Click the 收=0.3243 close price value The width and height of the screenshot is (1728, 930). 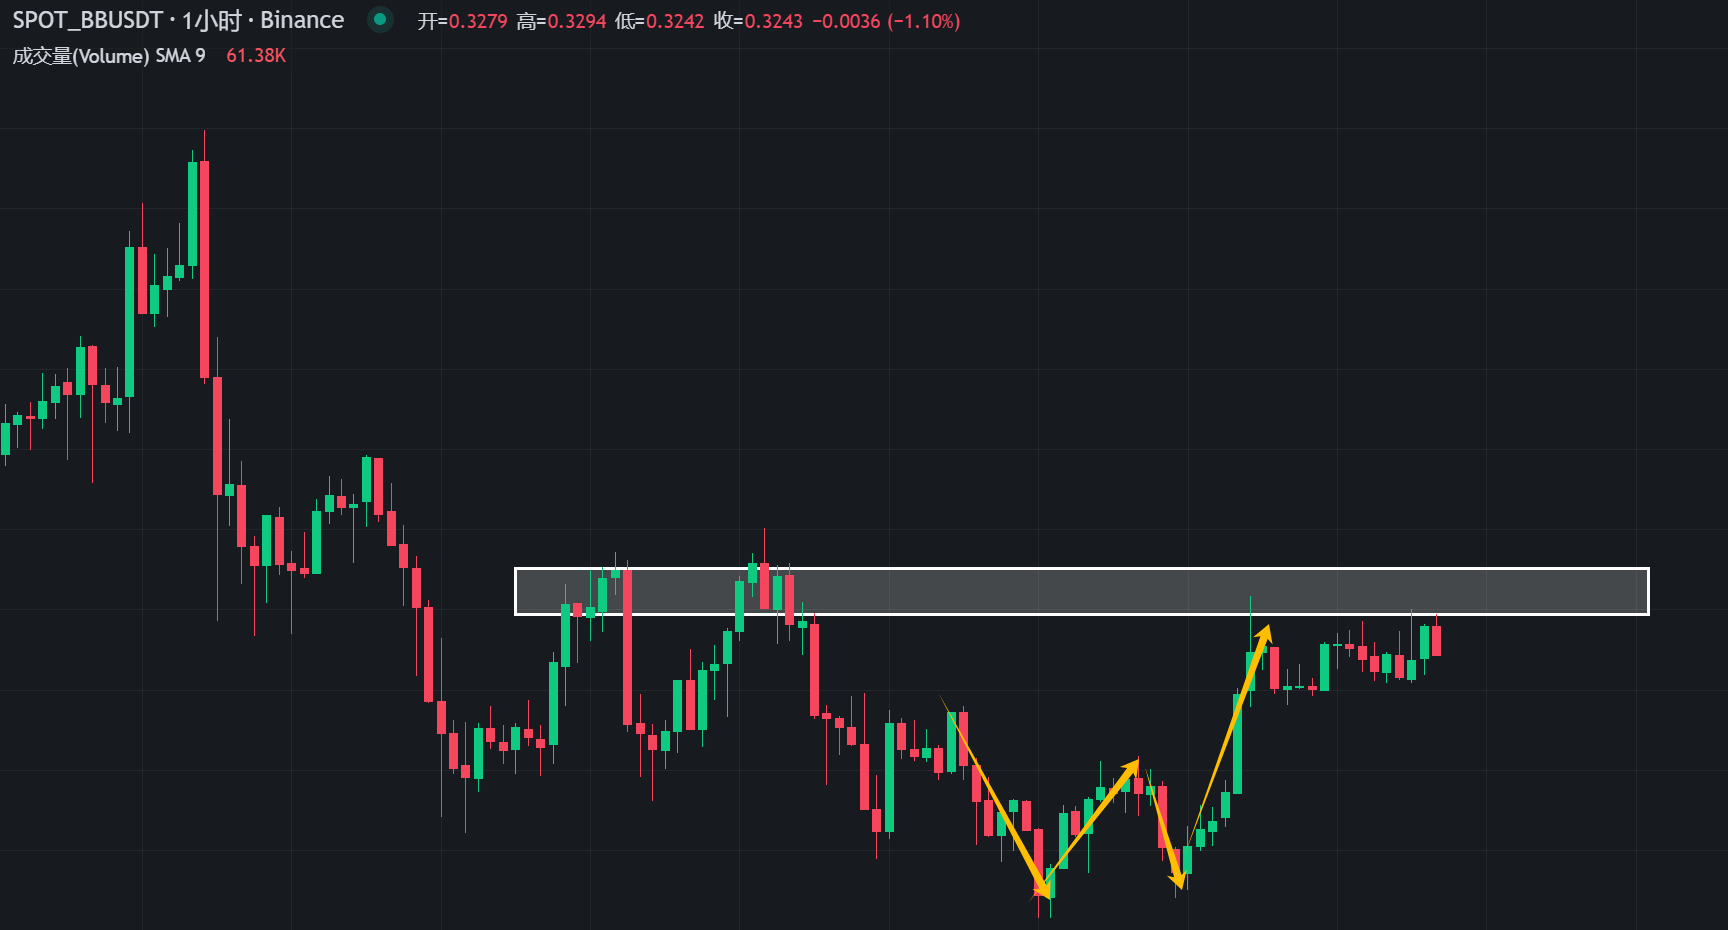point(758,21)
